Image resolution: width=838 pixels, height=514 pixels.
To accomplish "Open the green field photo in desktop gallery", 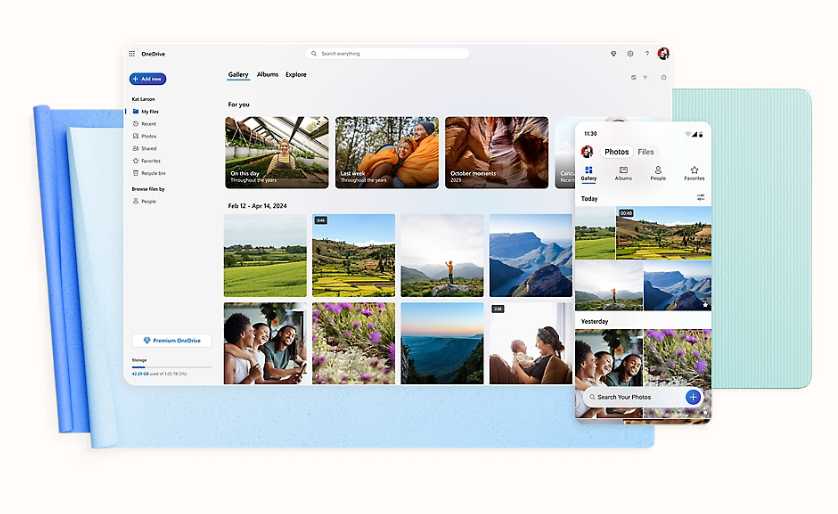I will (x=265, y=255).
